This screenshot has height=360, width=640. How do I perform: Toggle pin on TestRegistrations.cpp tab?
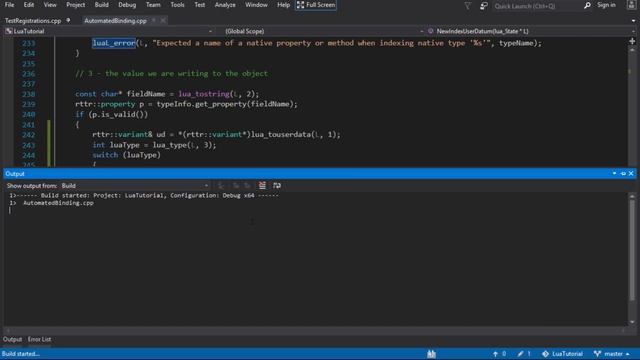pyautogui.click(x=68, y=20)
